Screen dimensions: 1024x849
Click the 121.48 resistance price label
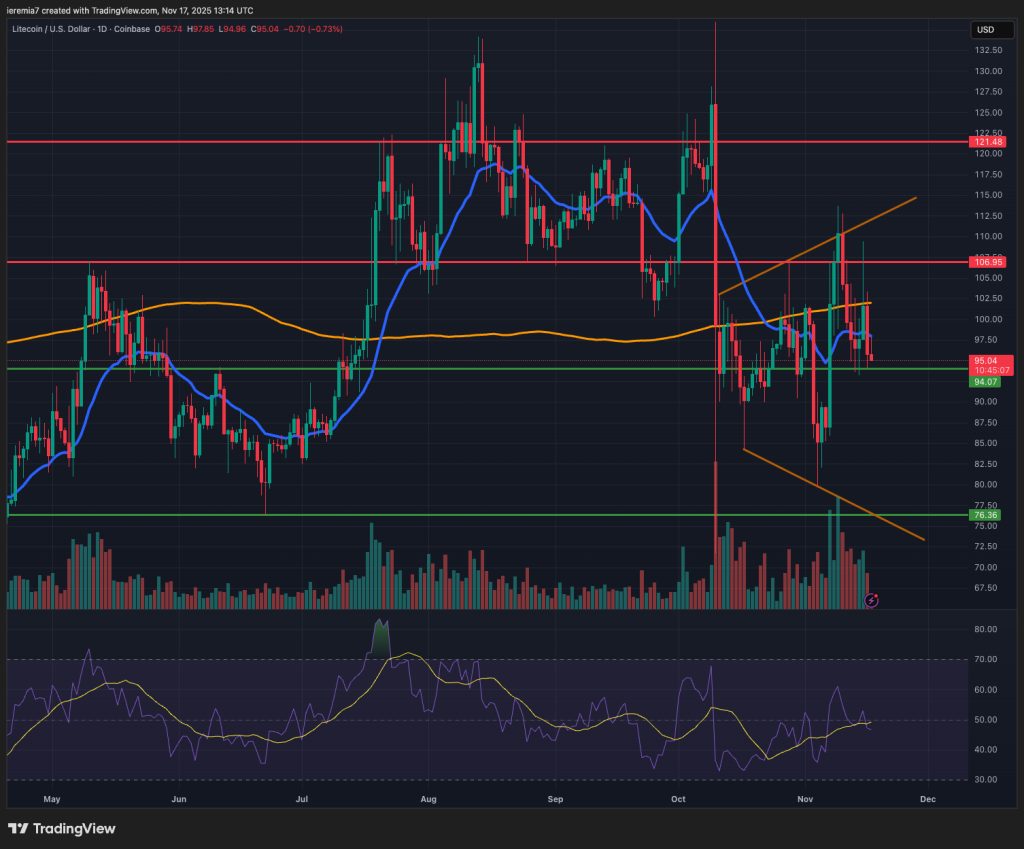(x=986, y=142)
